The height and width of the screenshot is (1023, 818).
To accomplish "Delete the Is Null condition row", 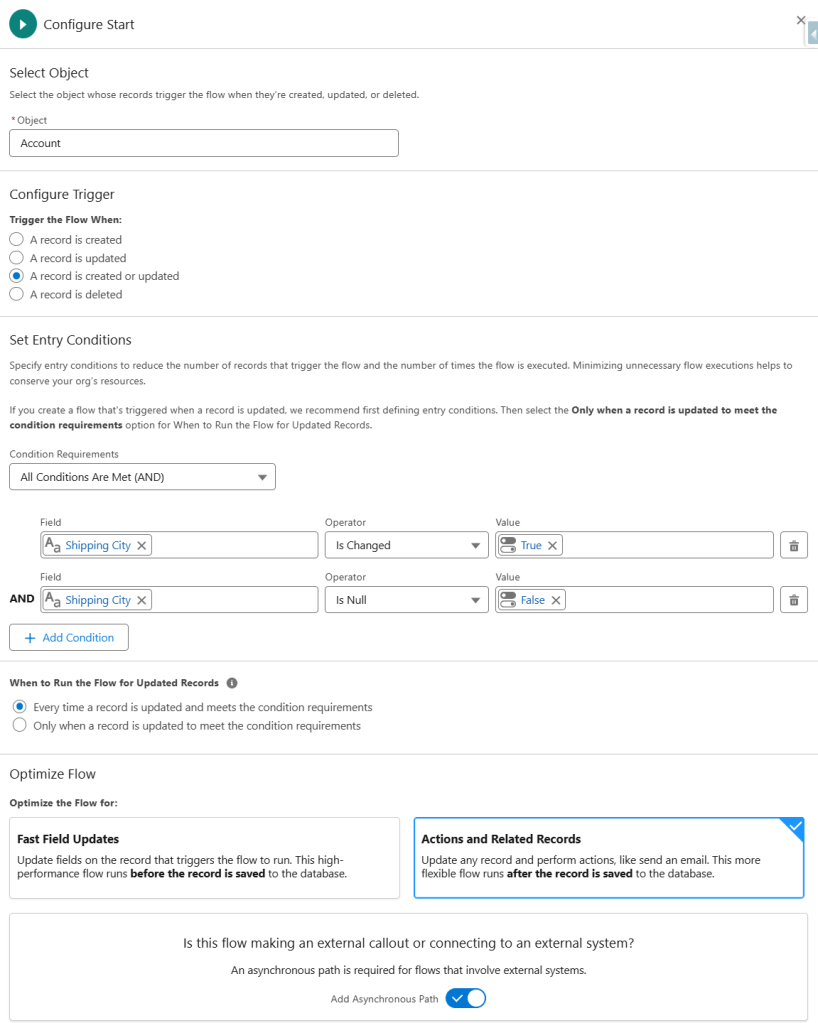I will (793, 600).
